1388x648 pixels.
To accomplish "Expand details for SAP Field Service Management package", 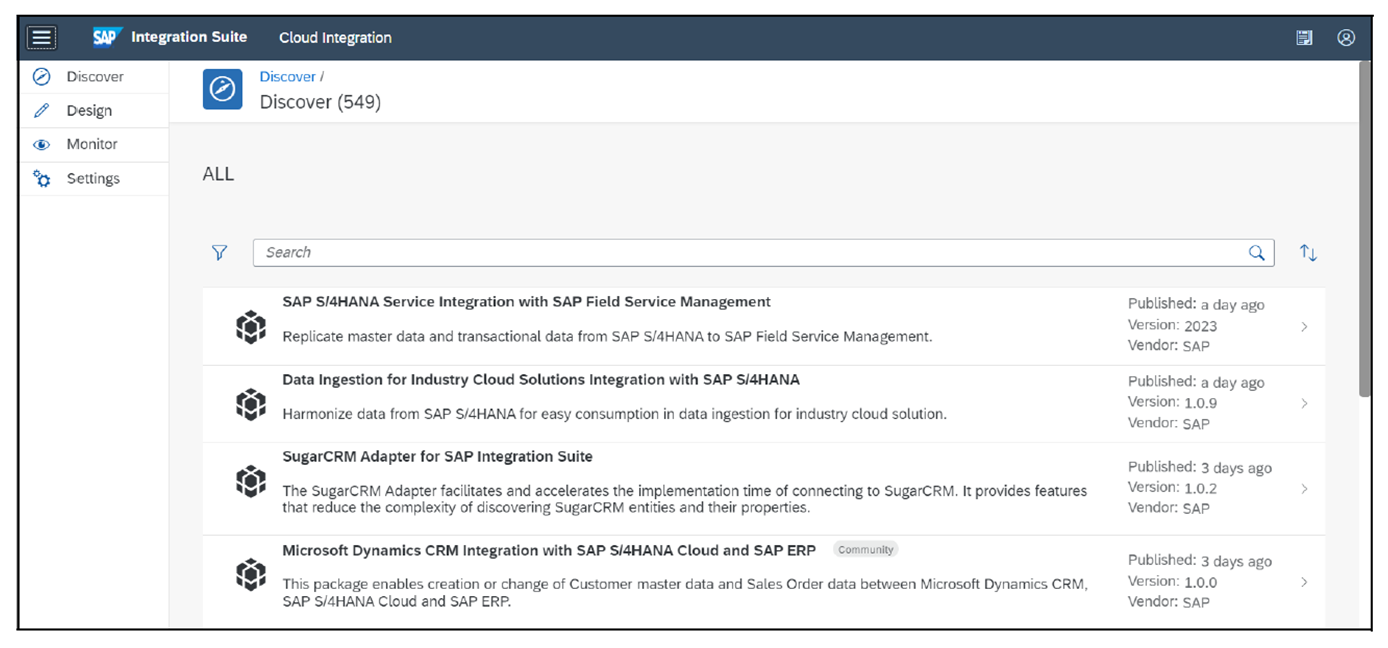I will pyautogui.click(x=1304, y=326).
